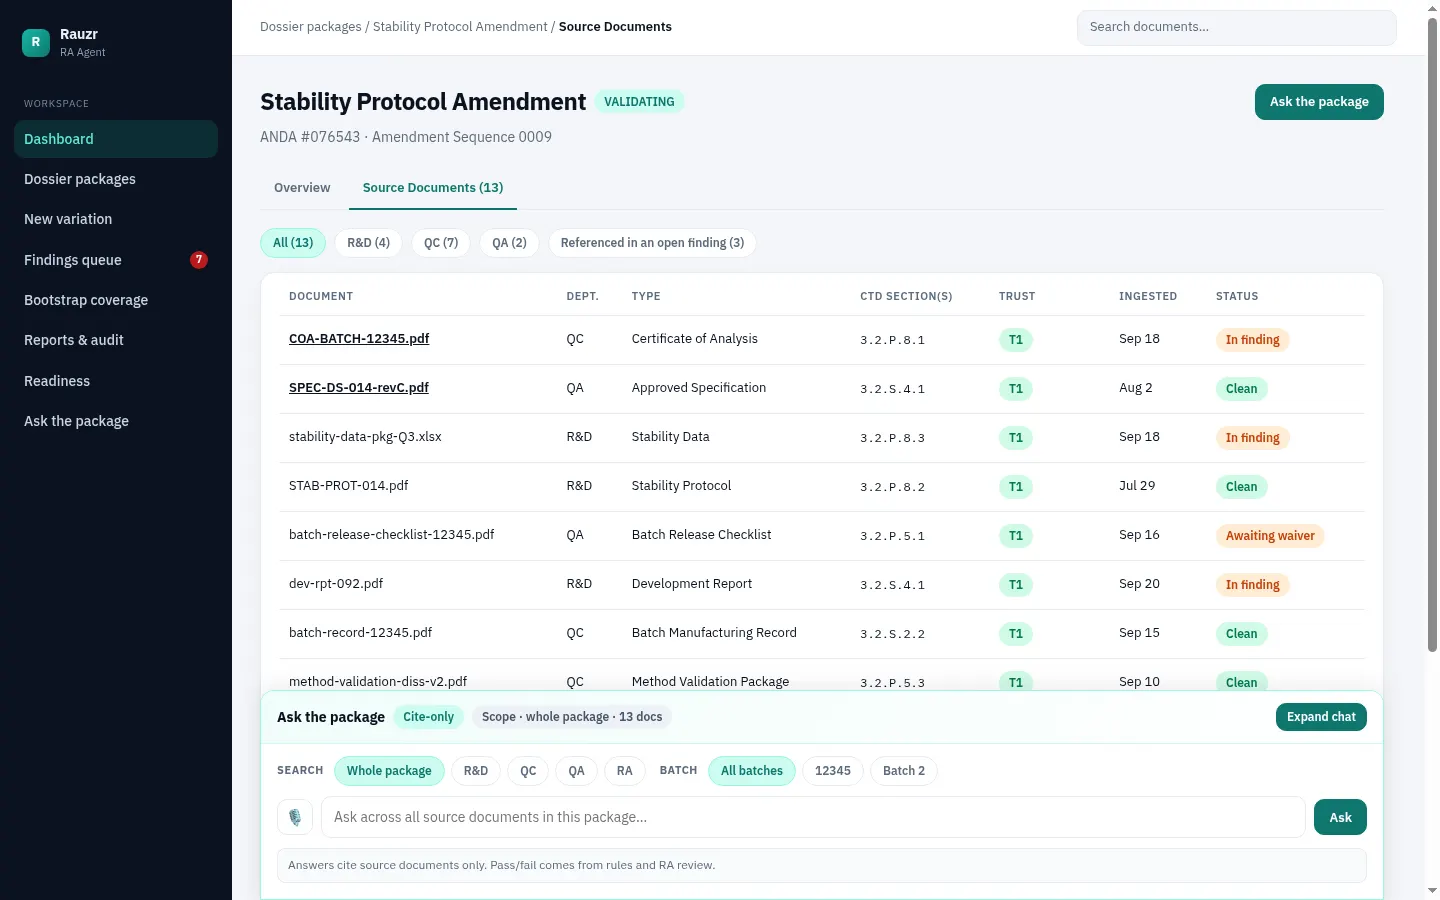Sort by the Ingested column header
Screen dimensions: 1440x900
1148,297
